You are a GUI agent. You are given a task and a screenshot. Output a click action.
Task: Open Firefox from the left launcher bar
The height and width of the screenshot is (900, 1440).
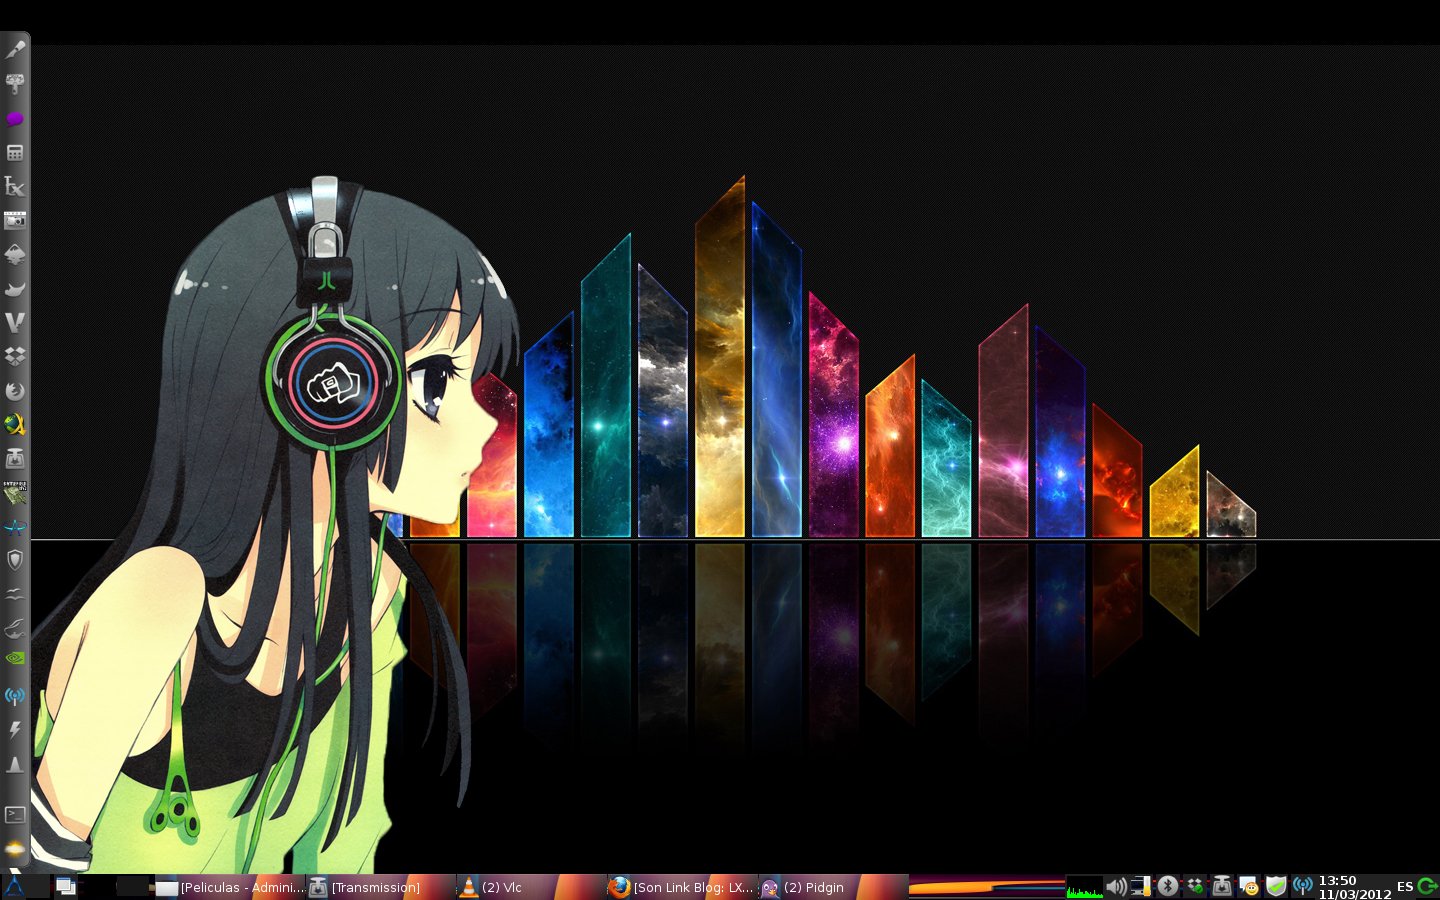click(x=15, y=391)
